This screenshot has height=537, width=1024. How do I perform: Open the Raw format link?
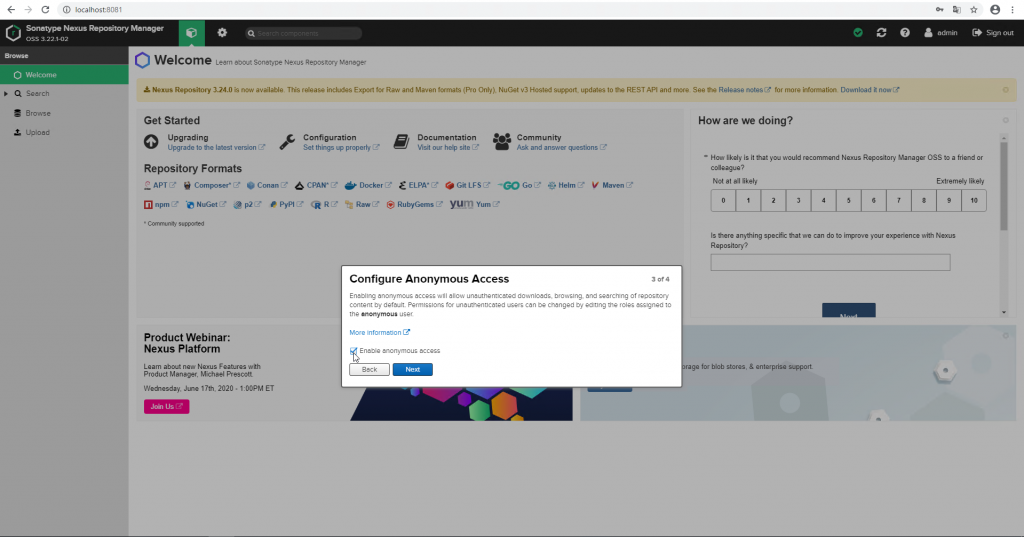click(x=362, y=204)
